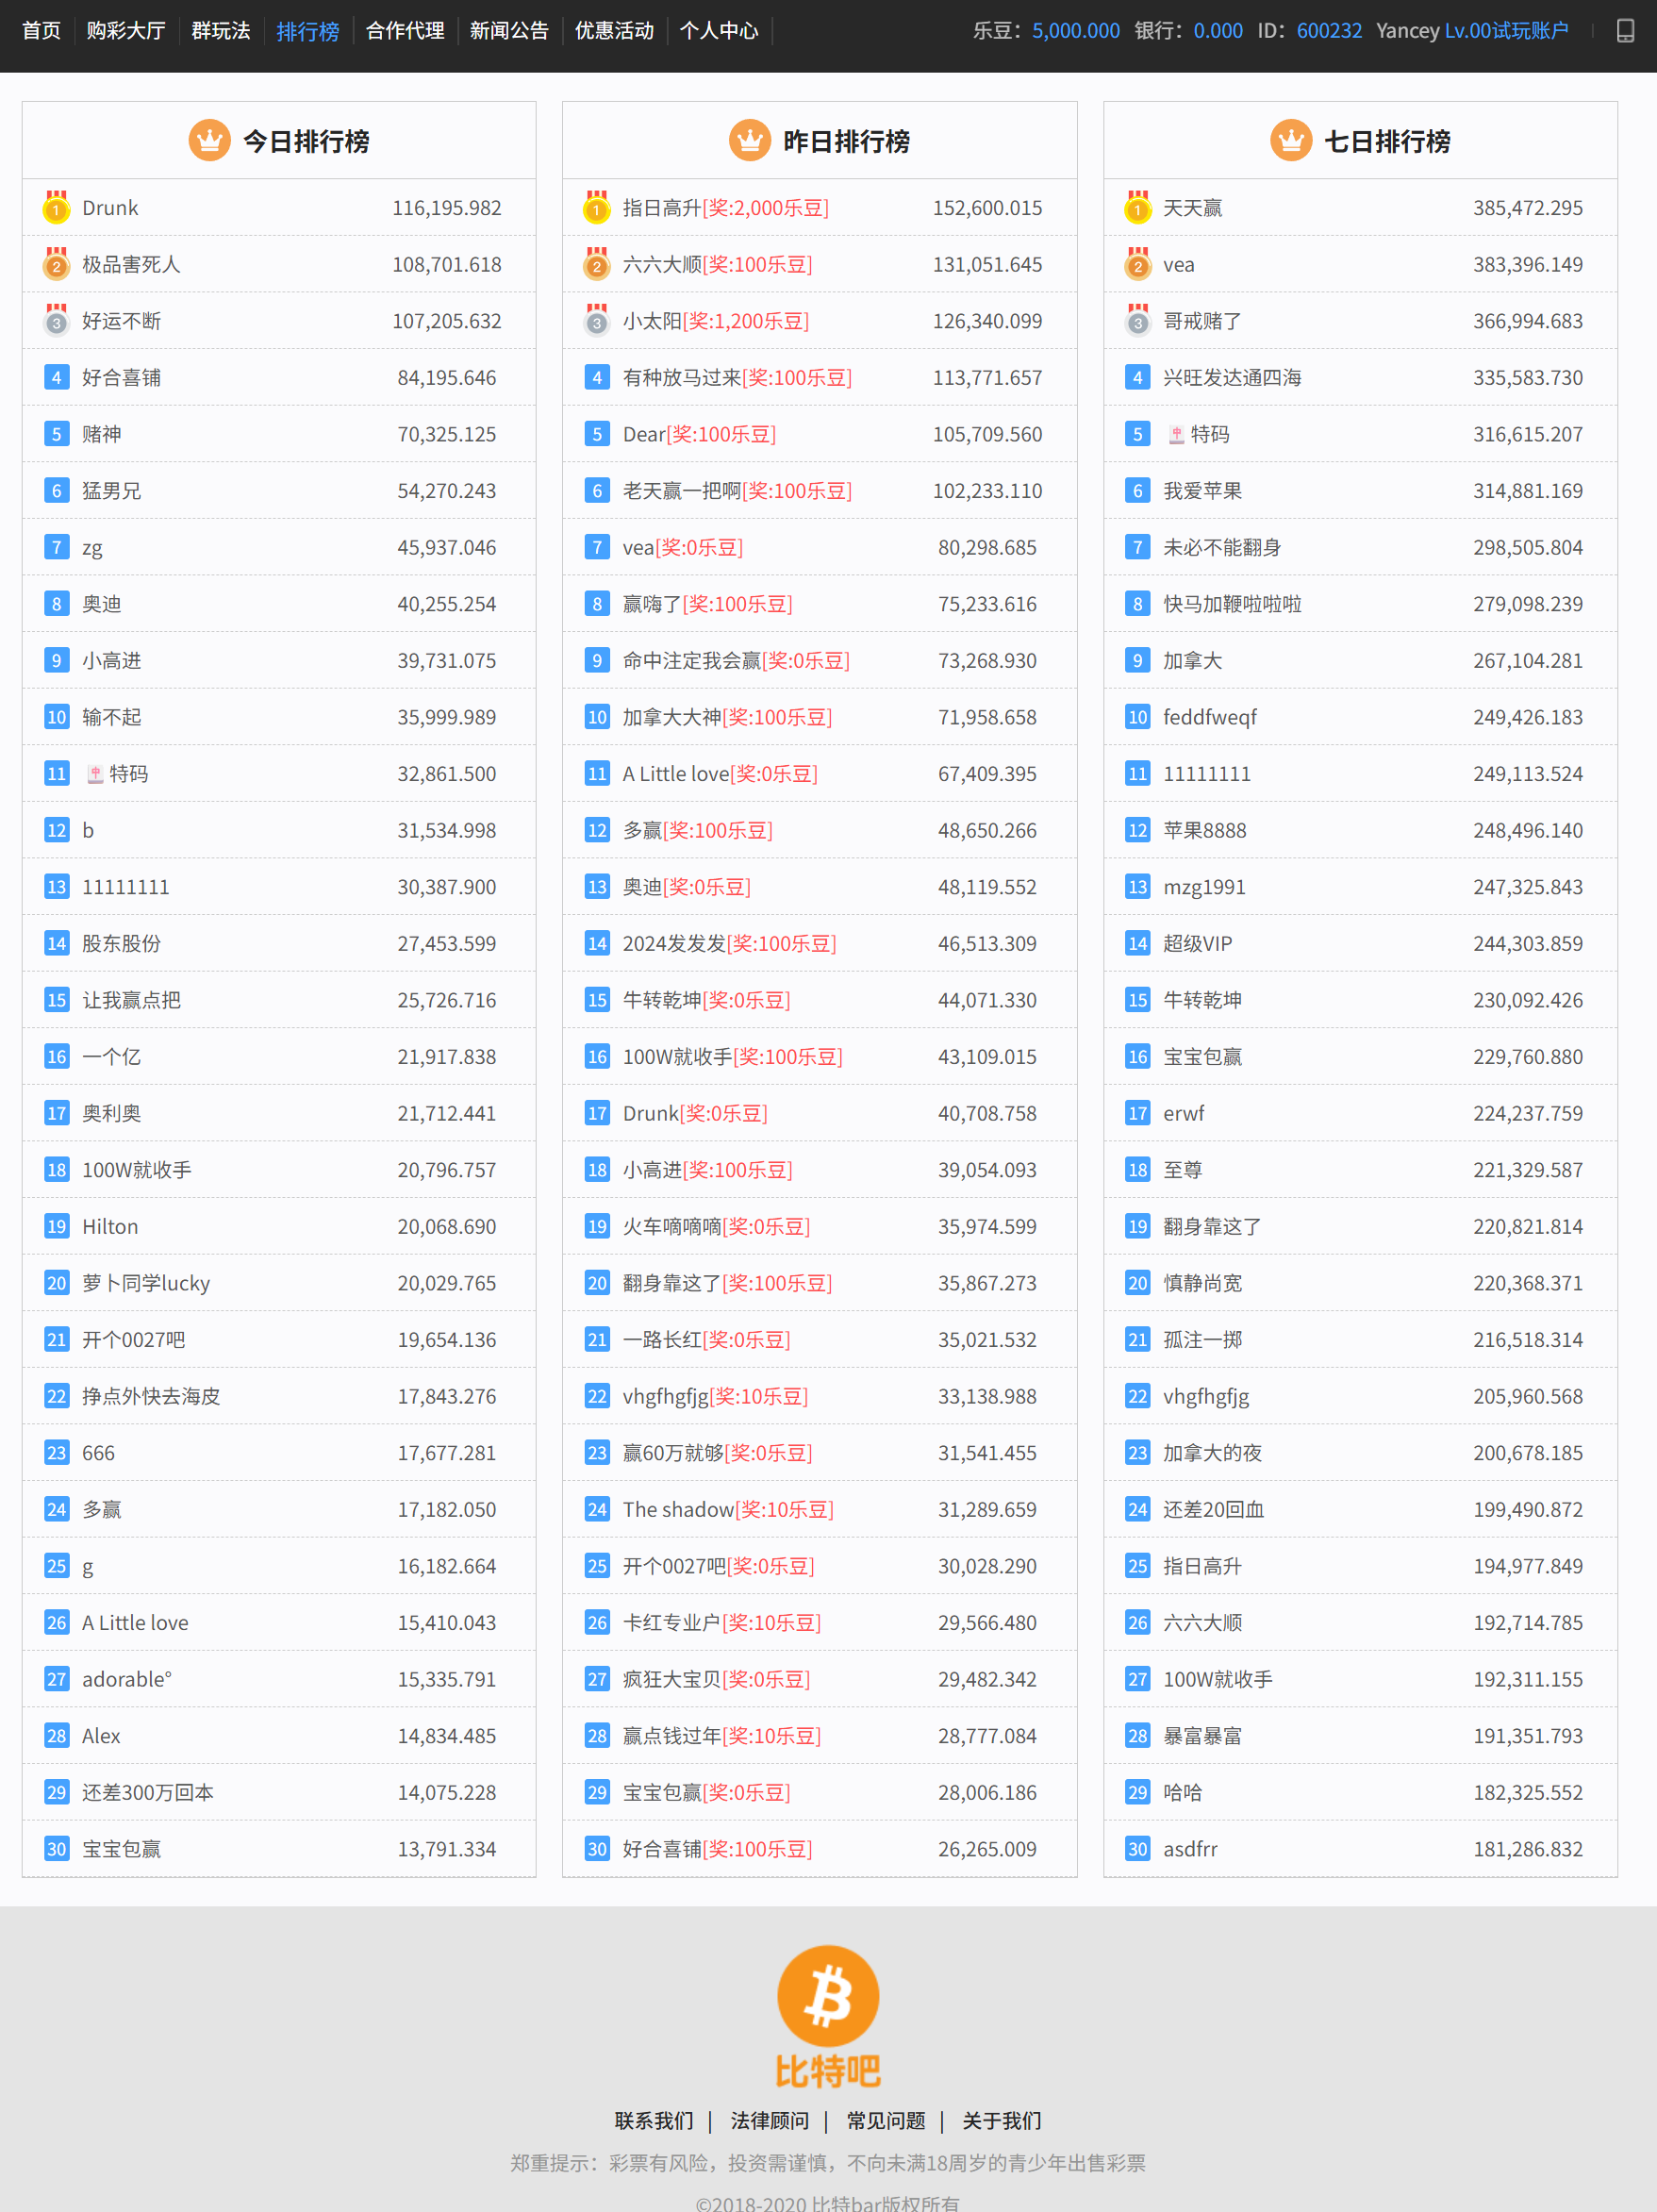Click the crown icon beside 昨日排行榜
The width and height of the screenshot is (1657, 2212).
coord(749,141)
